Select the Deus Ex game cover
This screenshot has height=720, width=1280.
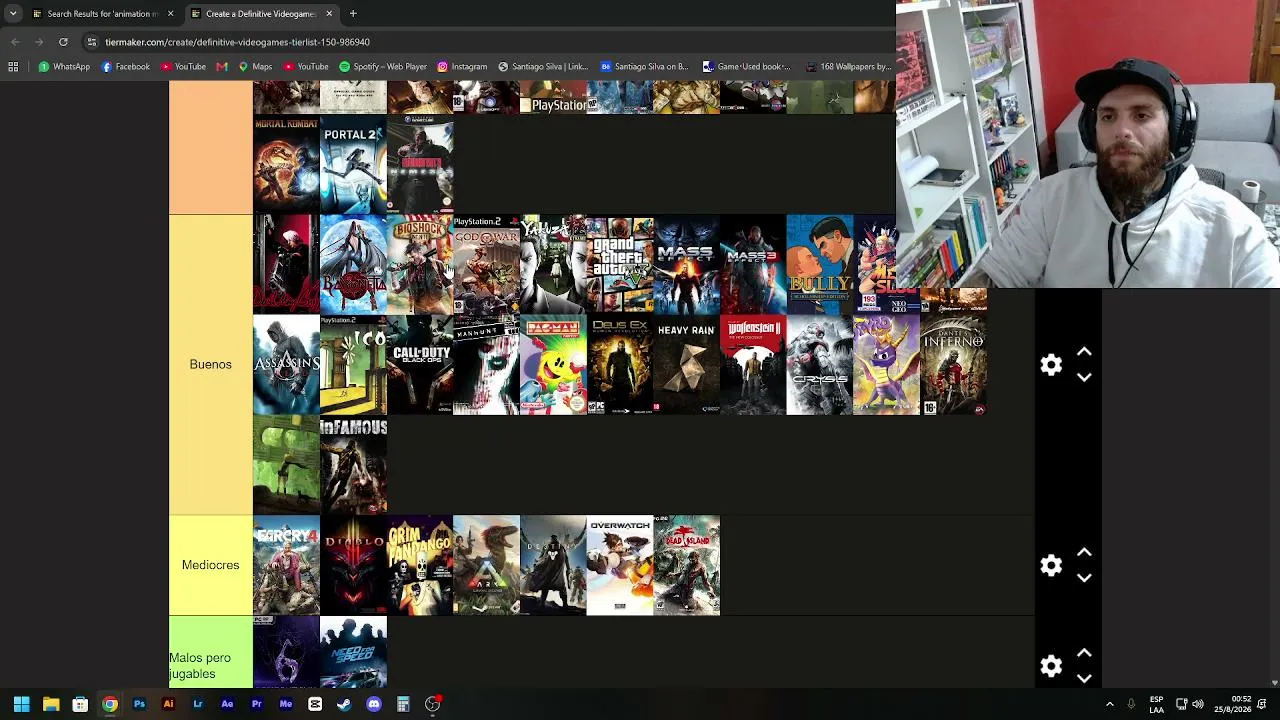pyautogui.click(x=620, y=365)
